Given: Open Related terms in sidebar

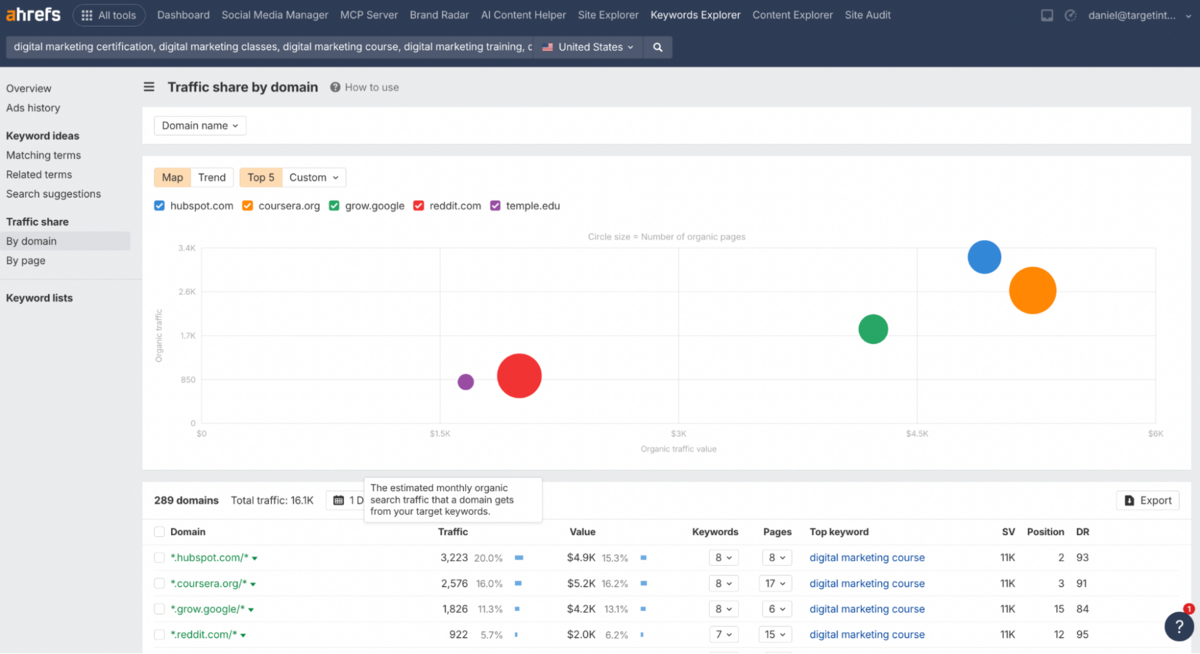Looking at the screenshot, I should pos(39,174).
